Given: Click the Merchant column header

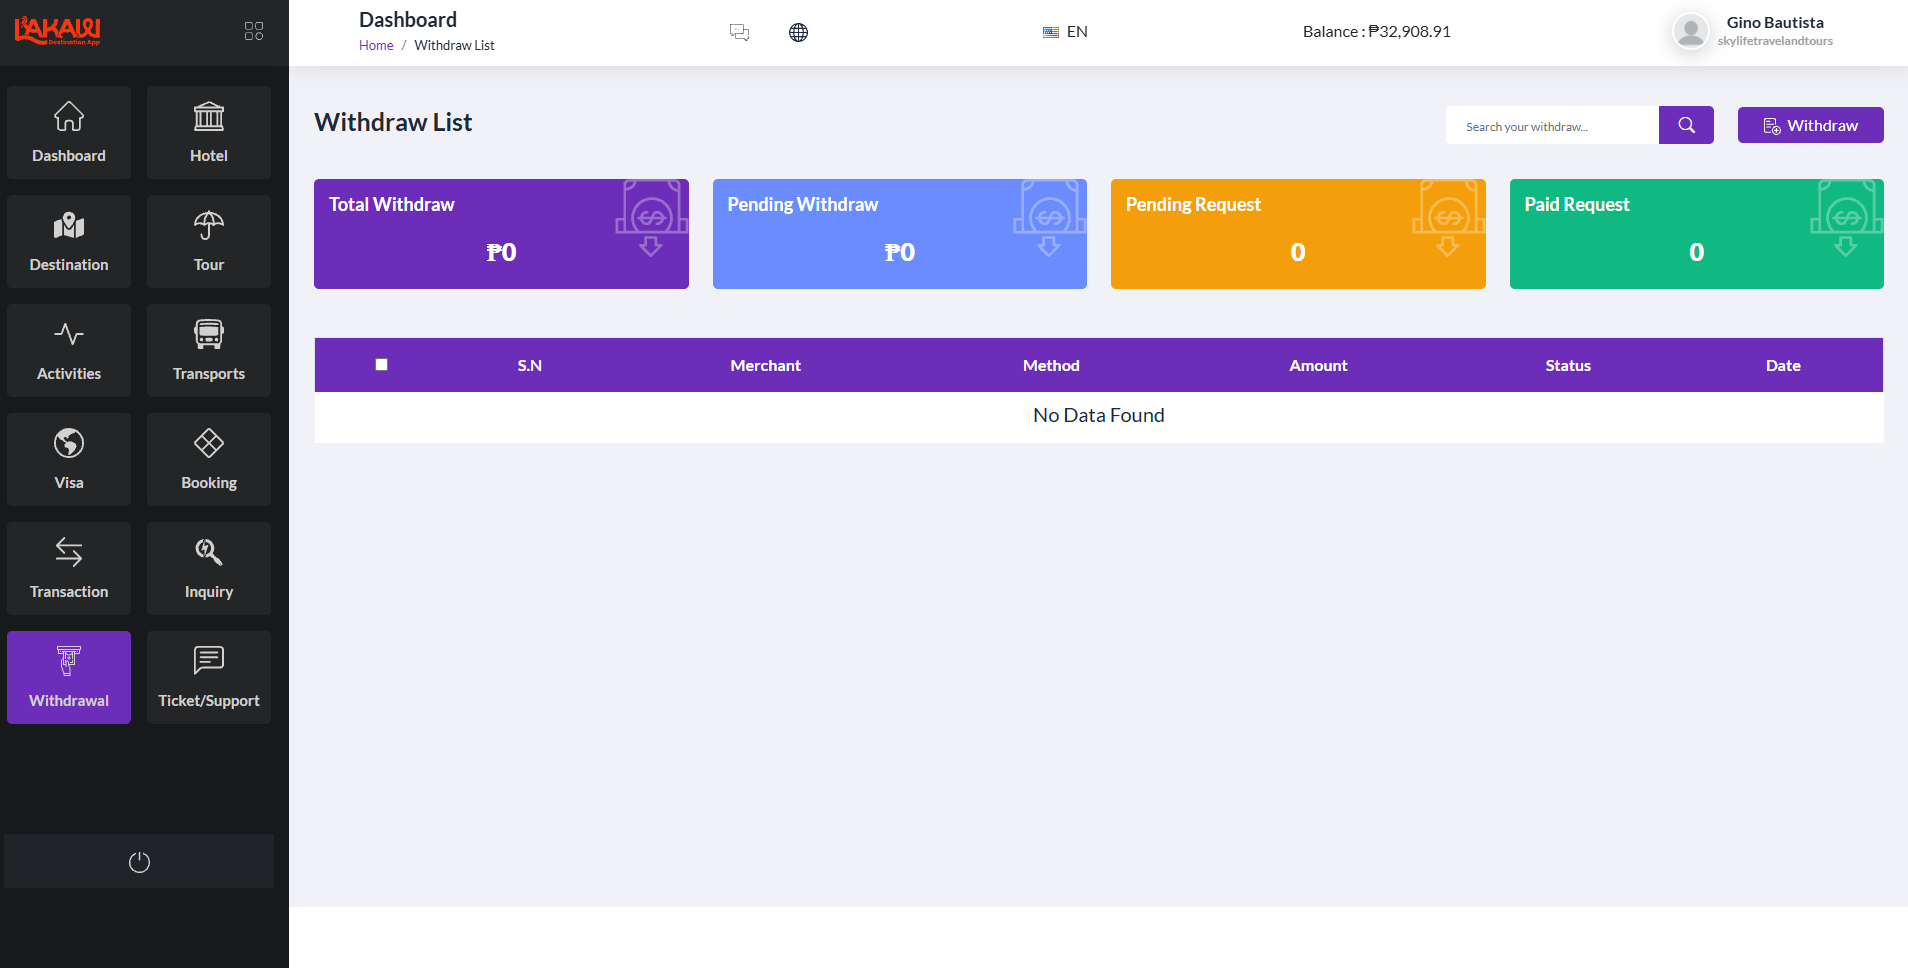Looking at the screenshot, I should pyautogui.click(x=765, y=365).
